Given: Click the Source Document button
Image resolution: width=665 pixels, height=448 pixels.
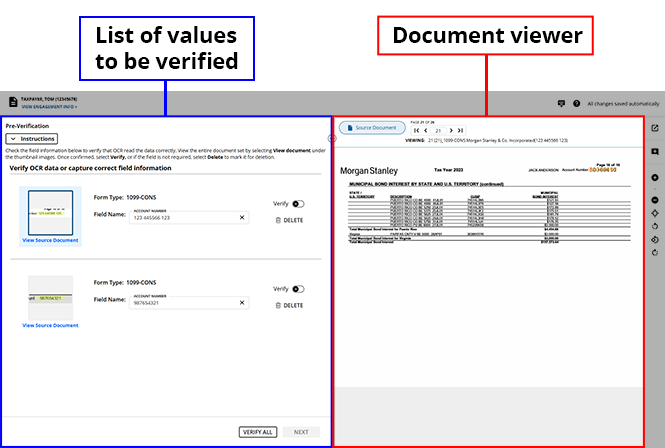Looking at the screenshot, I should [x=372, y=128].
